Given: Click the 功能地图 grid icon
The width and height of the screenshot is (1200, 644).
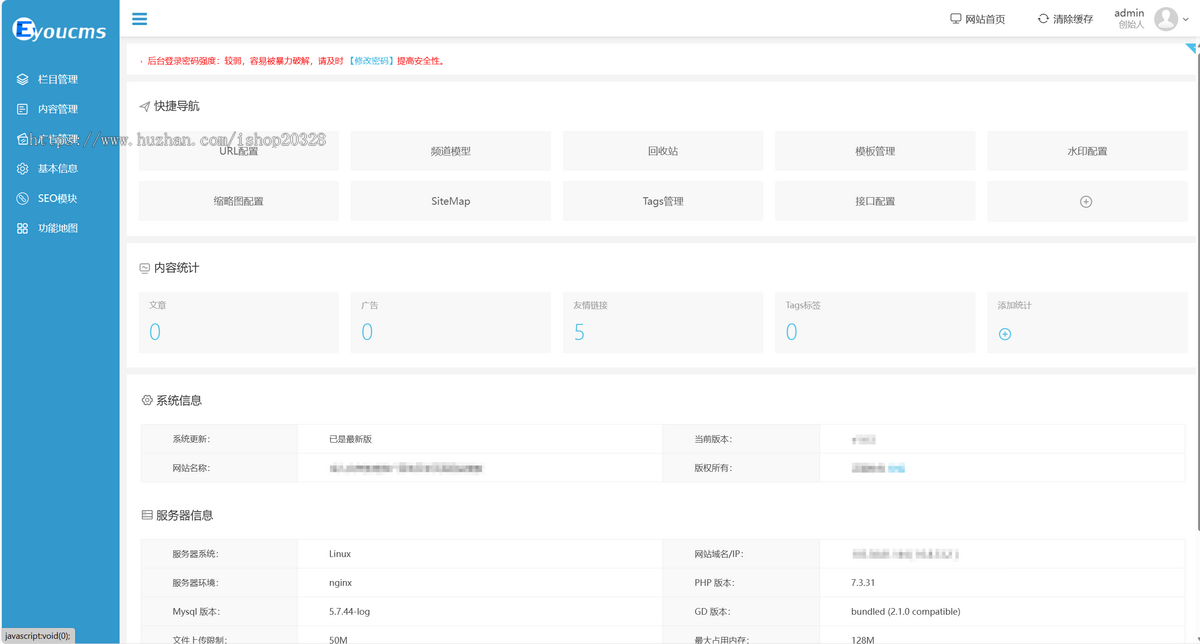Looking at the screenshot, I should (22, 229).
